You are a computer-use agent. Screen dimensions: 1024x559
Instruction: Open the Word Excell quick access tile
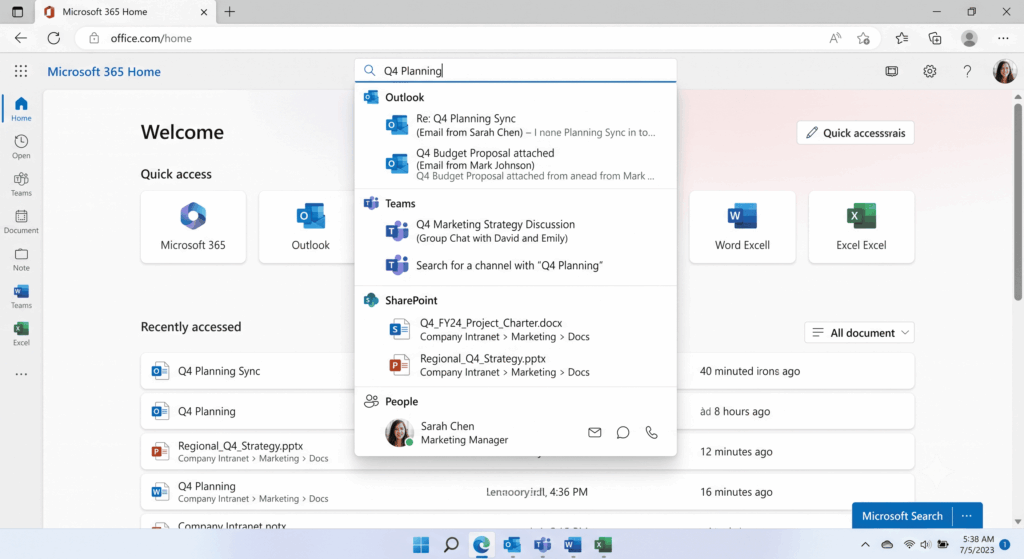coord(742,227)
